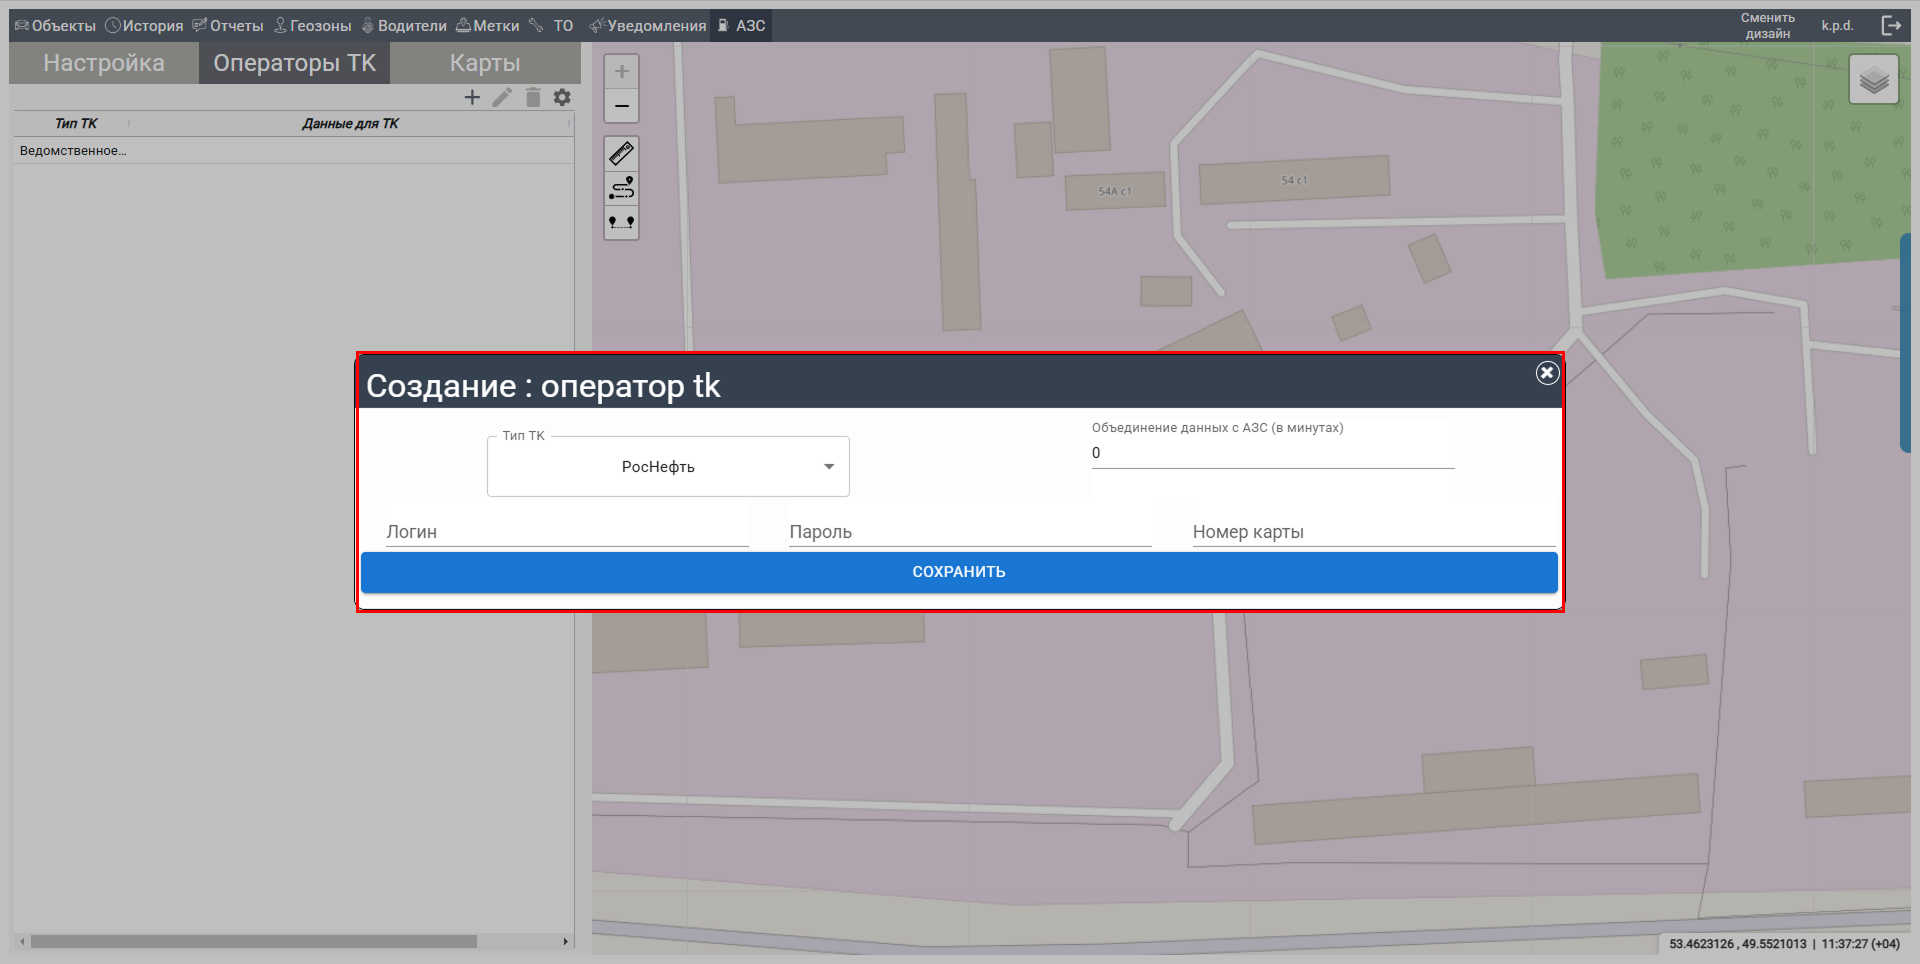
Task: Switch to the Карты tab
Action: (485, 63)
